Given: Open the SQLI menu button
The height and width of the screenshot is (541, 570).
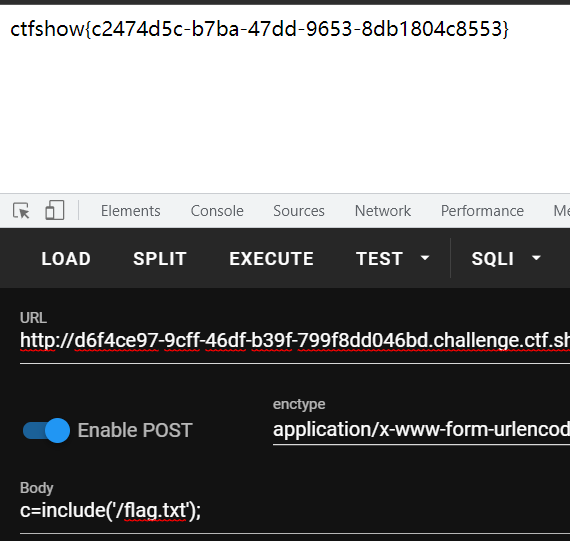Looking at the screenshot, I should [x=506, y=259].
